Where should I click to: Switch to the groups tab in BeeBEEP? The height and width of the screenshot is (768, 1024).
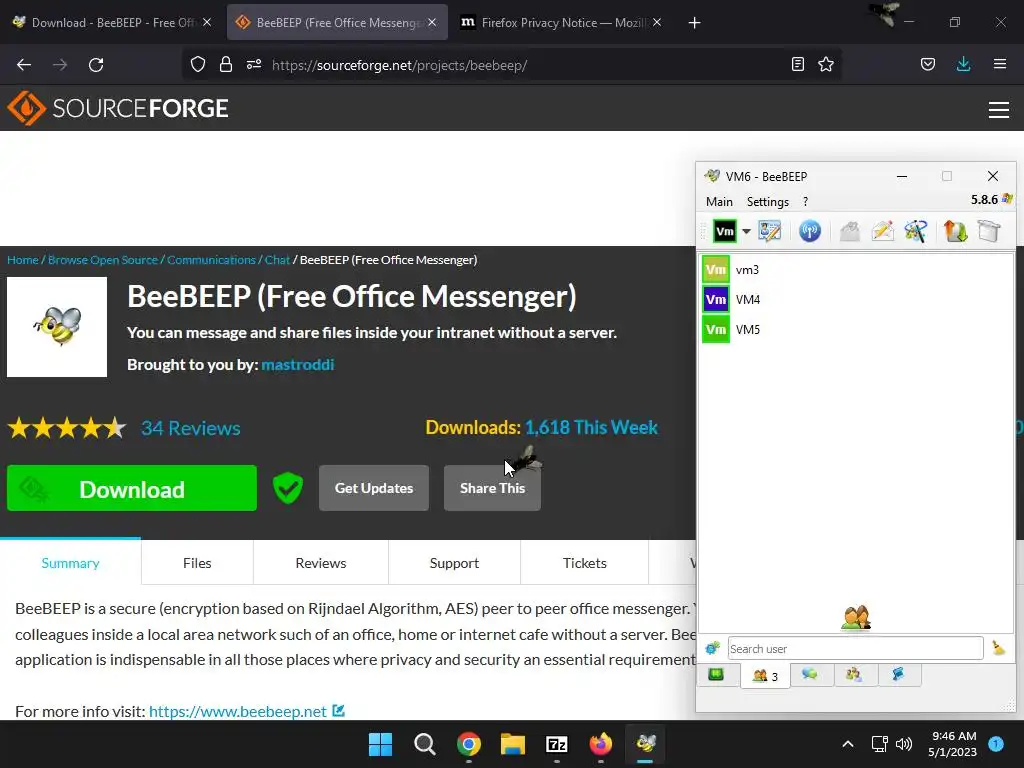point(854,675)
